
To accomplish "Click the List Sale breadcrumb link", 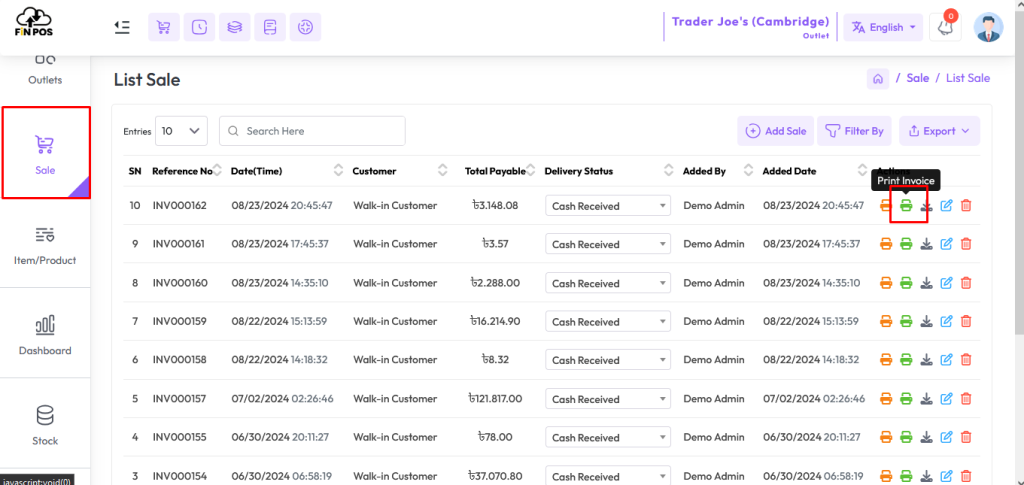I will point(968,78).
